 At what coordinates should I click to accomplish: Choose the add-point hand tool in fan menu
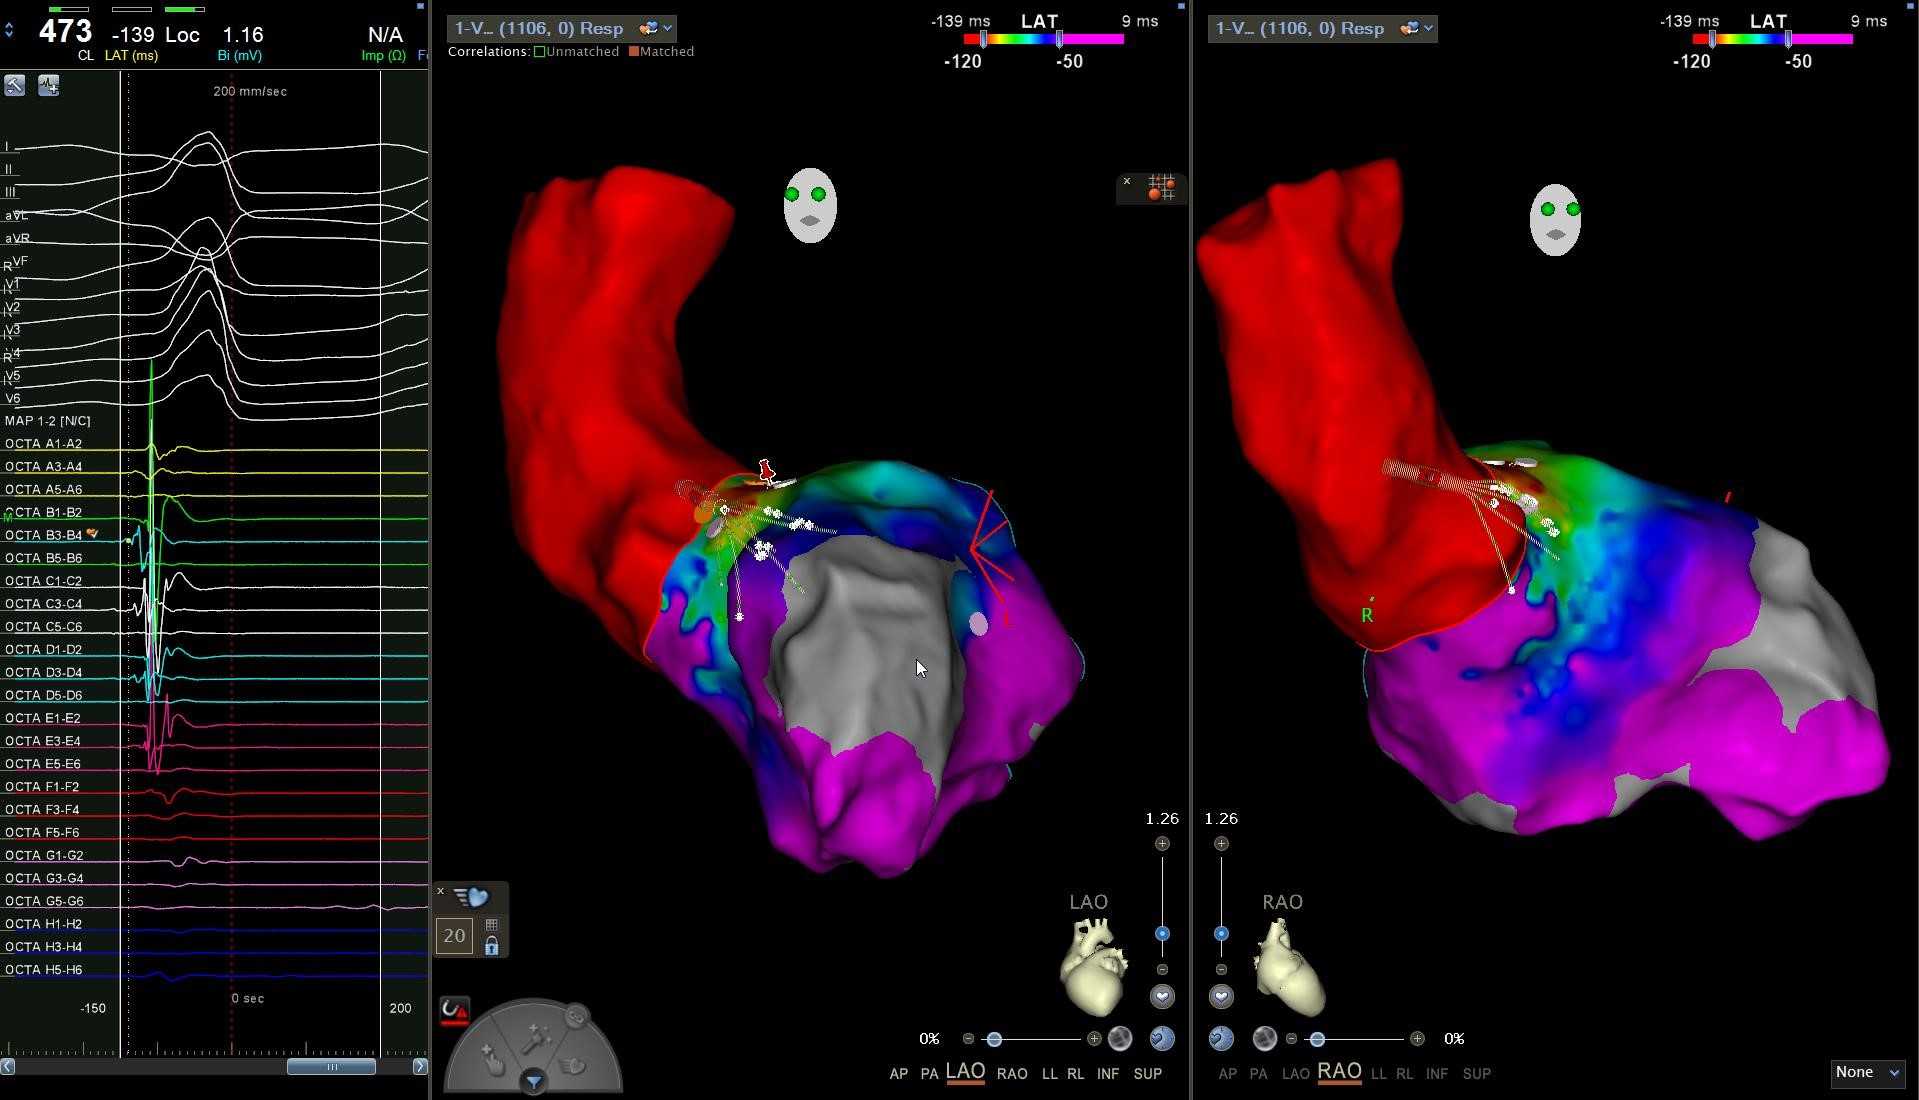pyautogui.click(x=492, y=1058)
